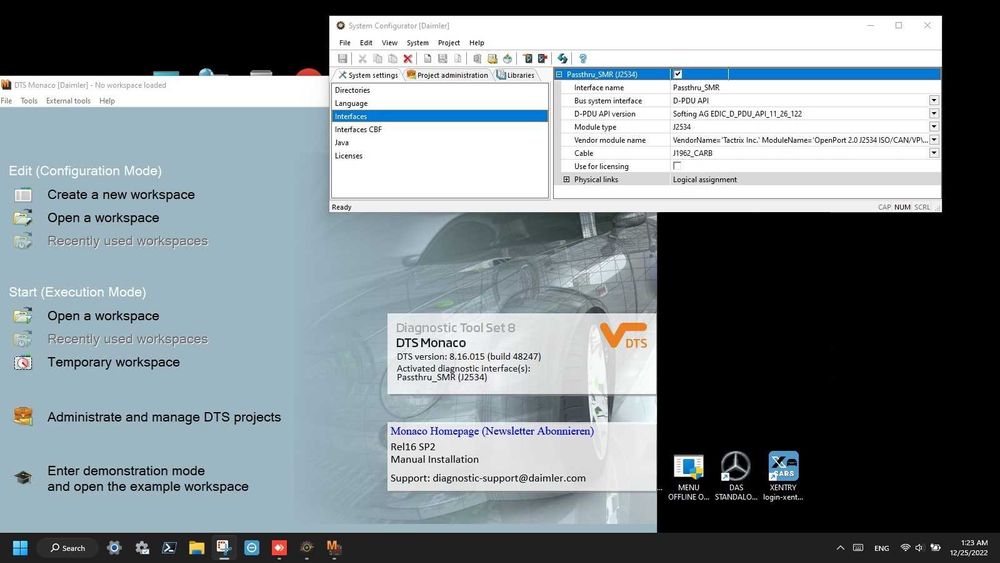The height and width of the screenshot is (563, 1000).
Task: Open the Project menu in System Configurator
Action: coord(449,43)
